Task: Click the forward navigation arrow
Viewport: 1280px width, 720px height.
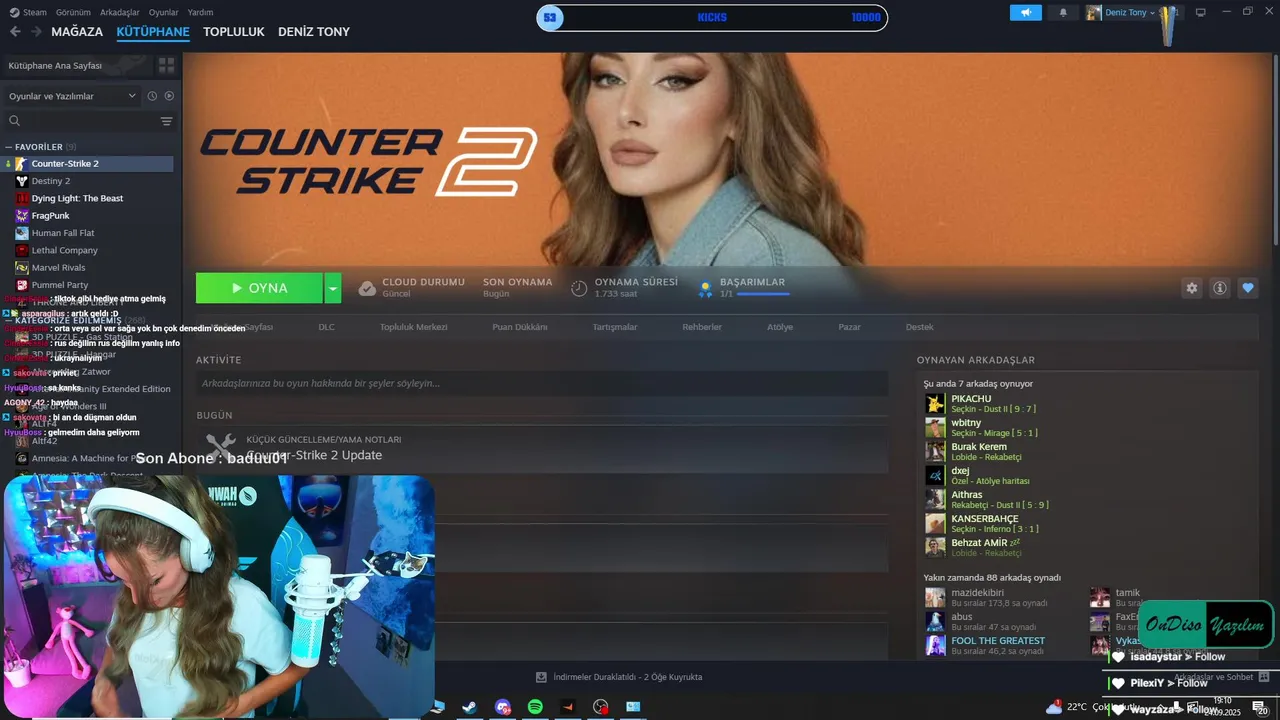Action: point(36,31)
